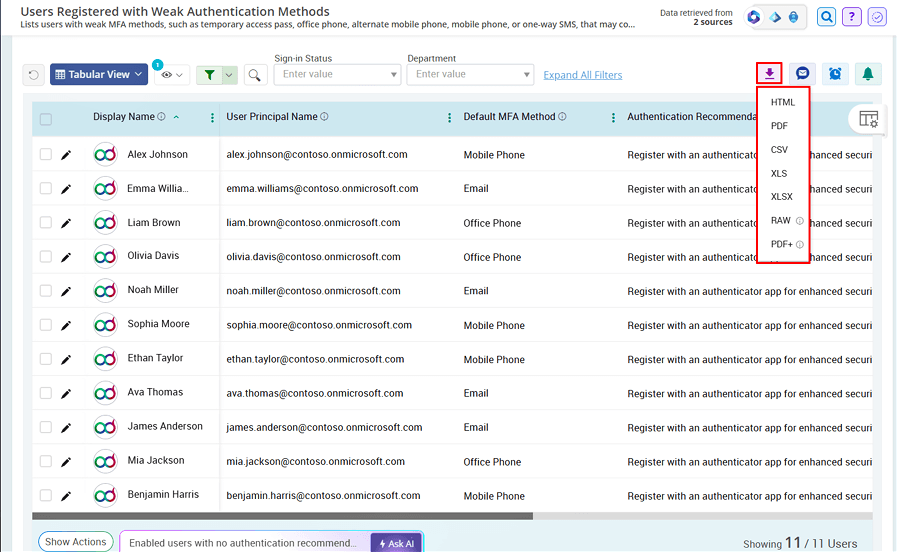This screenshot has height=552, width=897.
Task: Click Expand All Filters link
Action: coord(582,75)
